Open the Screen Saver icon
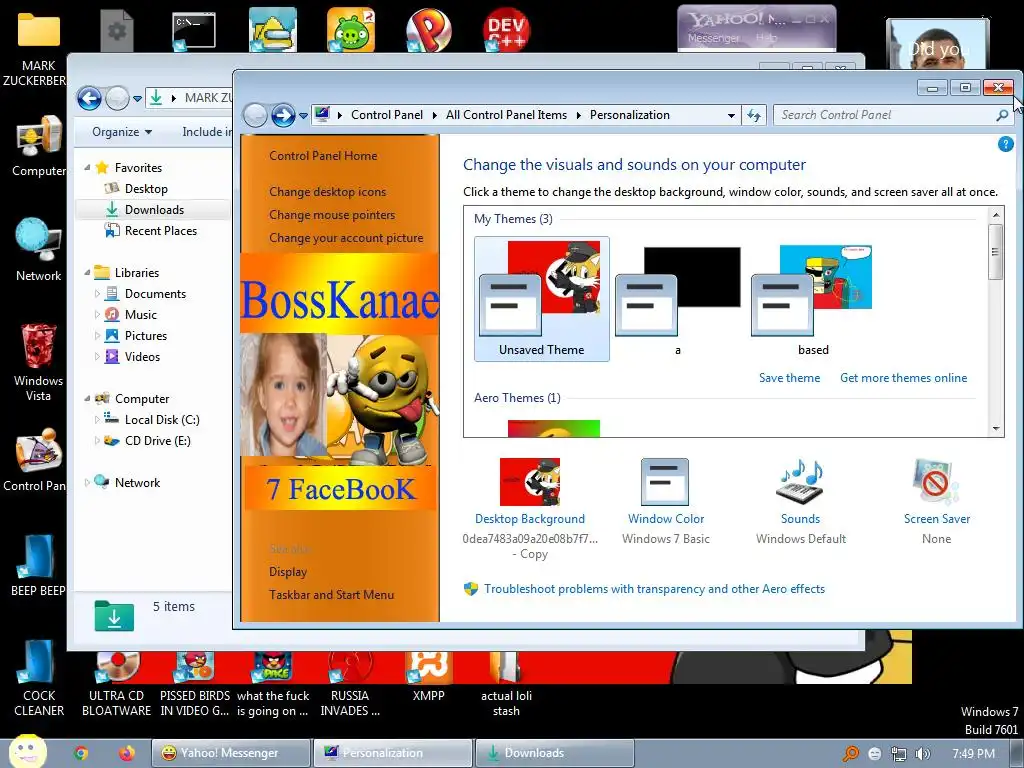The image size is (1024, 768). click(936, 482)
